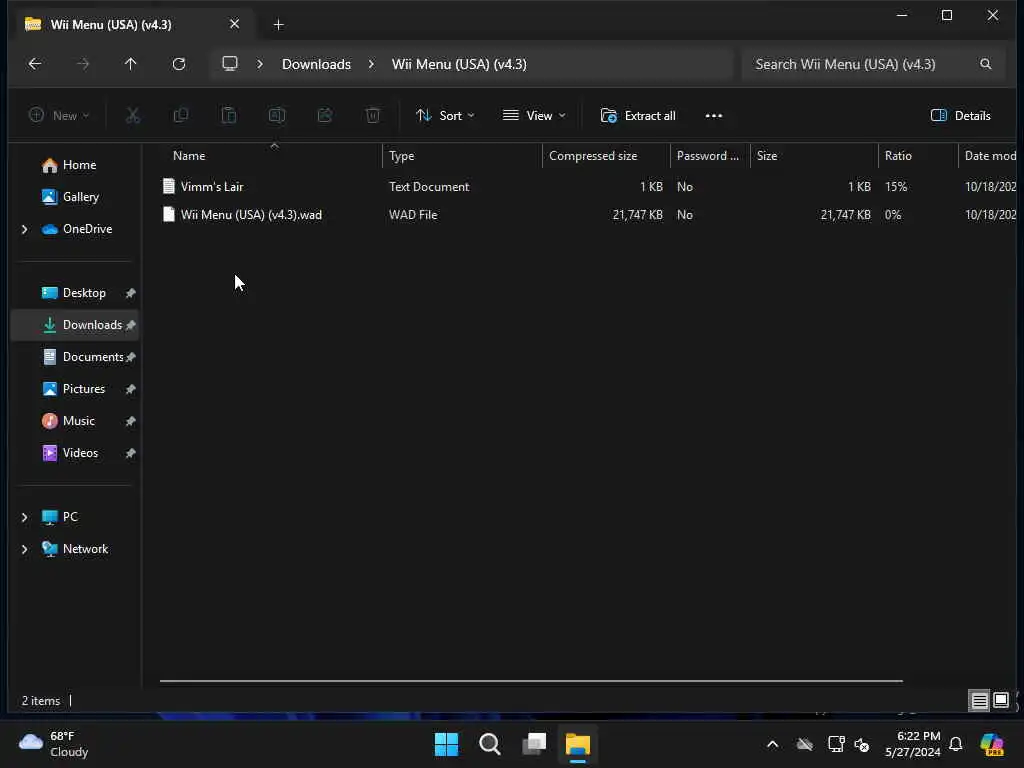Open the See more ellipsis menu
The width and height of the screenshot is (1024, 768).
click(714, 116)
